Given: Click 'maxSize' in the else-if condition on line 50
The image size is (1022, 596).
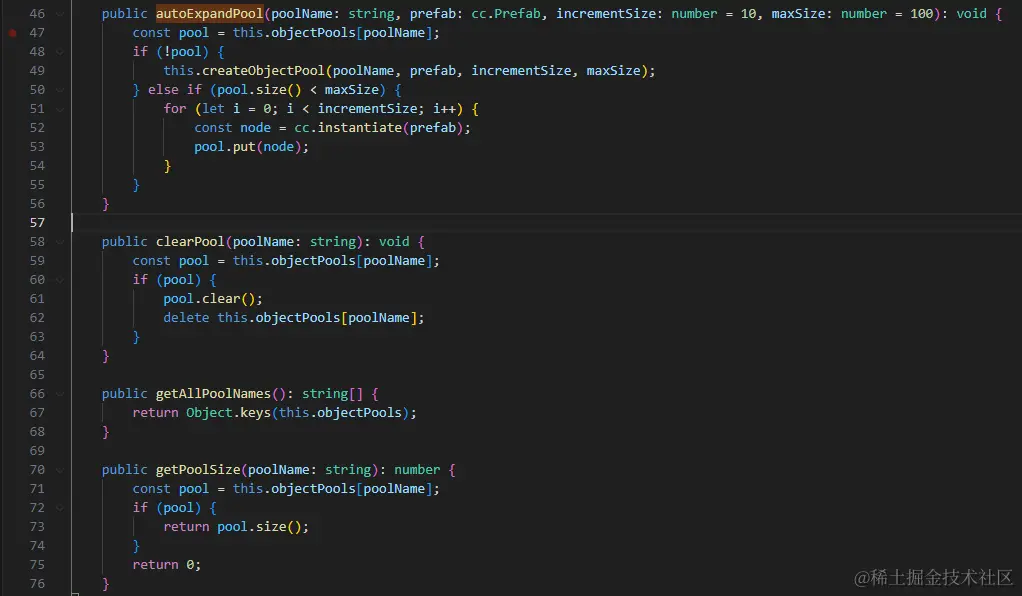Looking at the screenshot, I should click(351, 89).
